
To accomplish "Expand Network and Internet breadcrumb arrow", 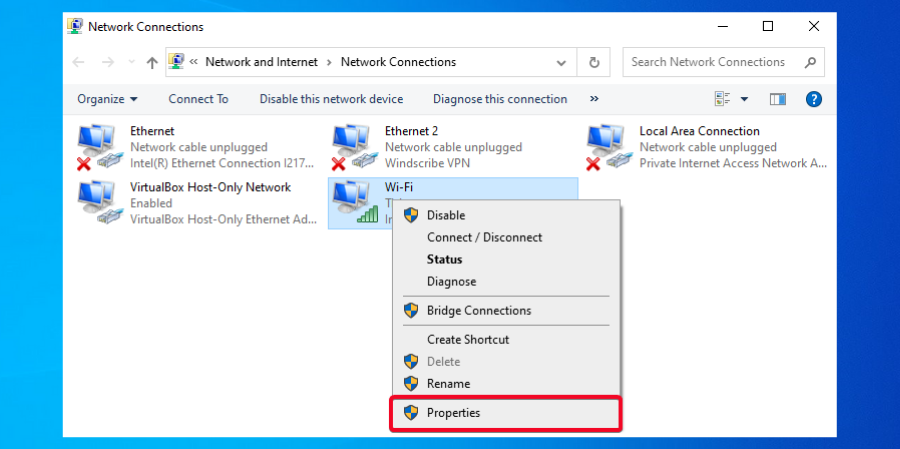I will click(x=329, y=62).
